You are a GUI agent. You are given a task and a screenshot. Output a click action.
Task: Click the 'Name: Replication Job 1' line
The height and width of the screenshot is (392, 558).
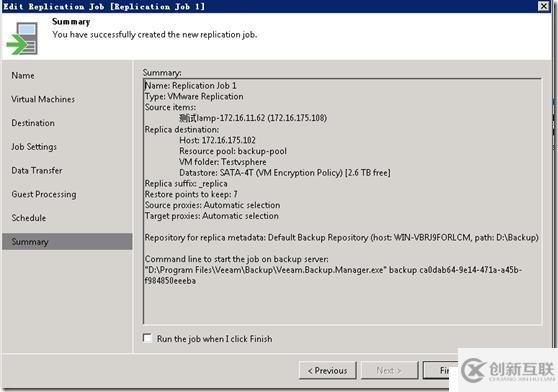(191, 86)
